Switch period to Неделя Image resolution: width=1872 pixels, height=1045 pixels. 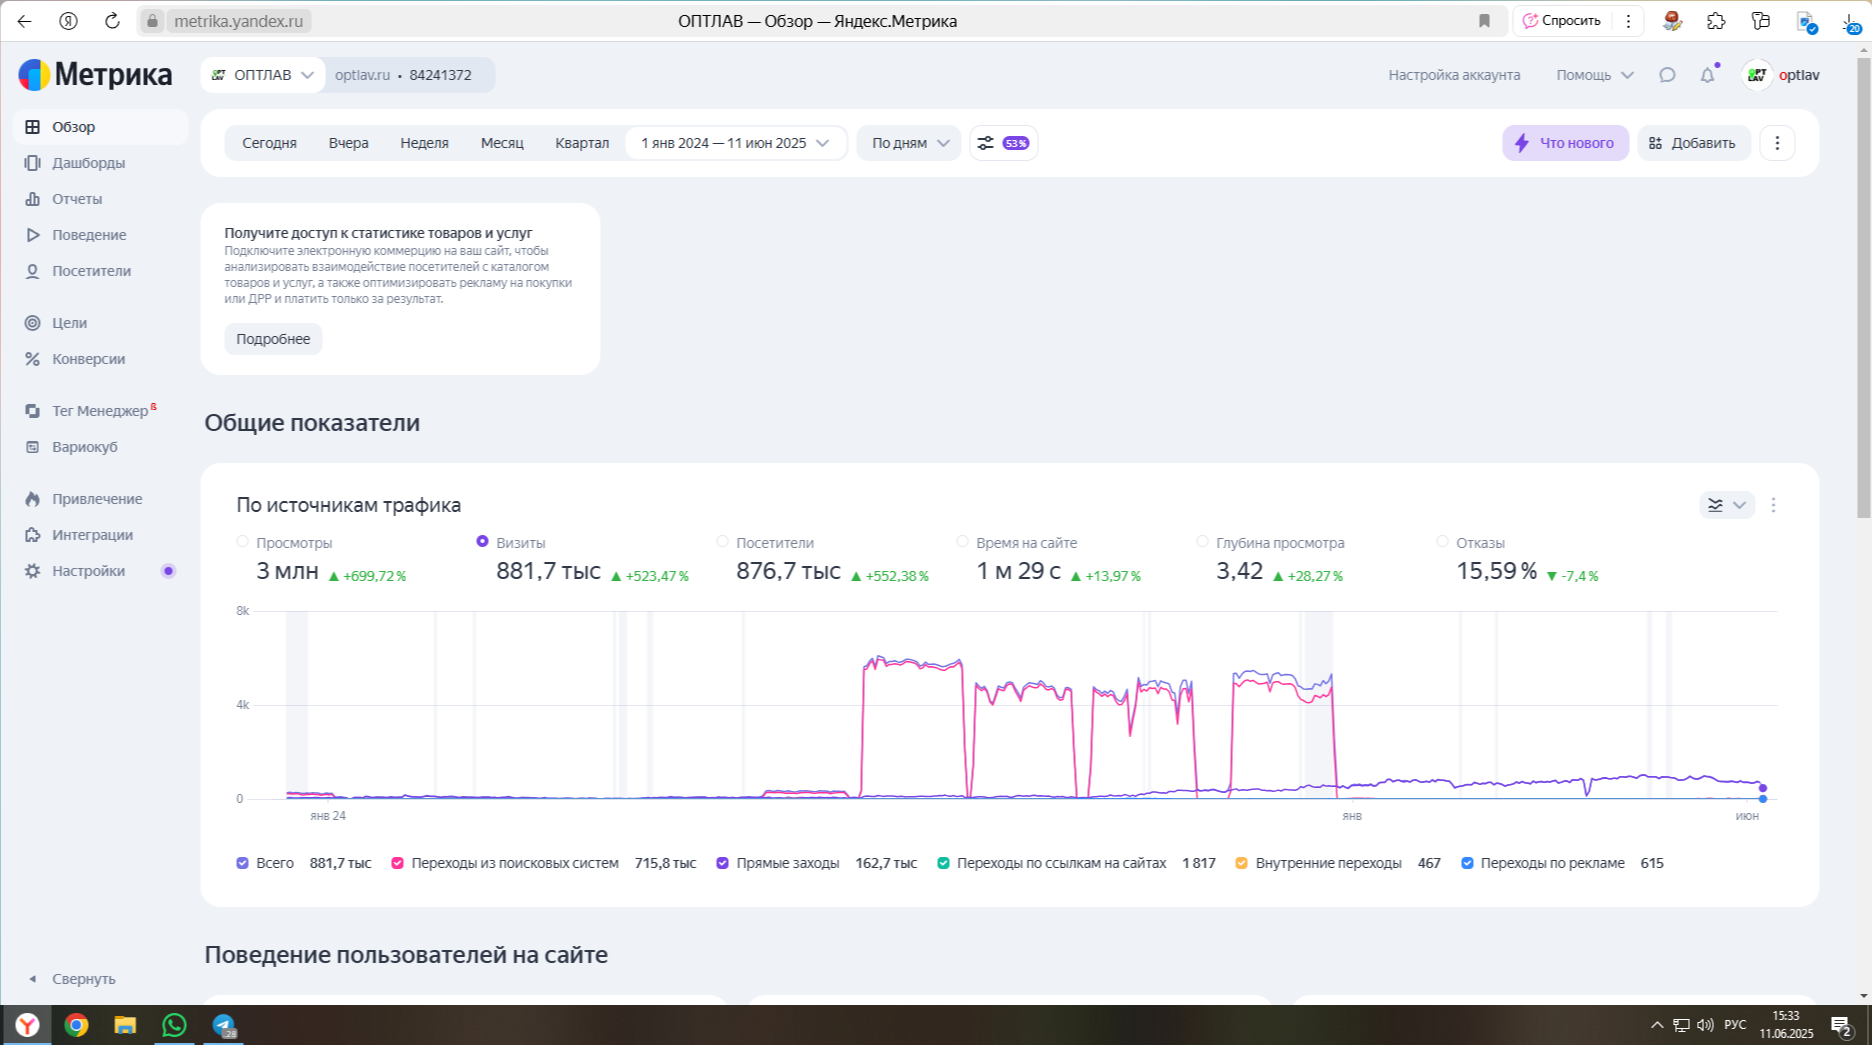click(424, 143)
